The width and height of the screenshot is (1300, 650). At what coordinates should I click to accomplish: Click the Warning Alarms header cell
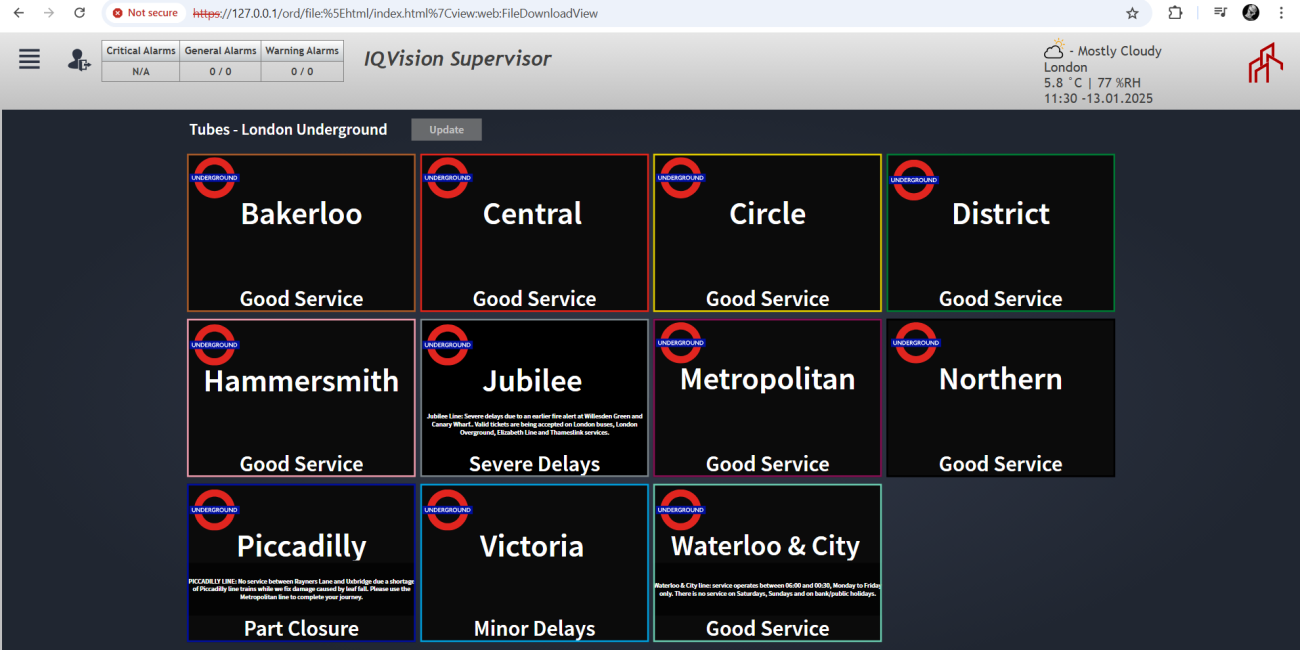click(x=302, y=51)
